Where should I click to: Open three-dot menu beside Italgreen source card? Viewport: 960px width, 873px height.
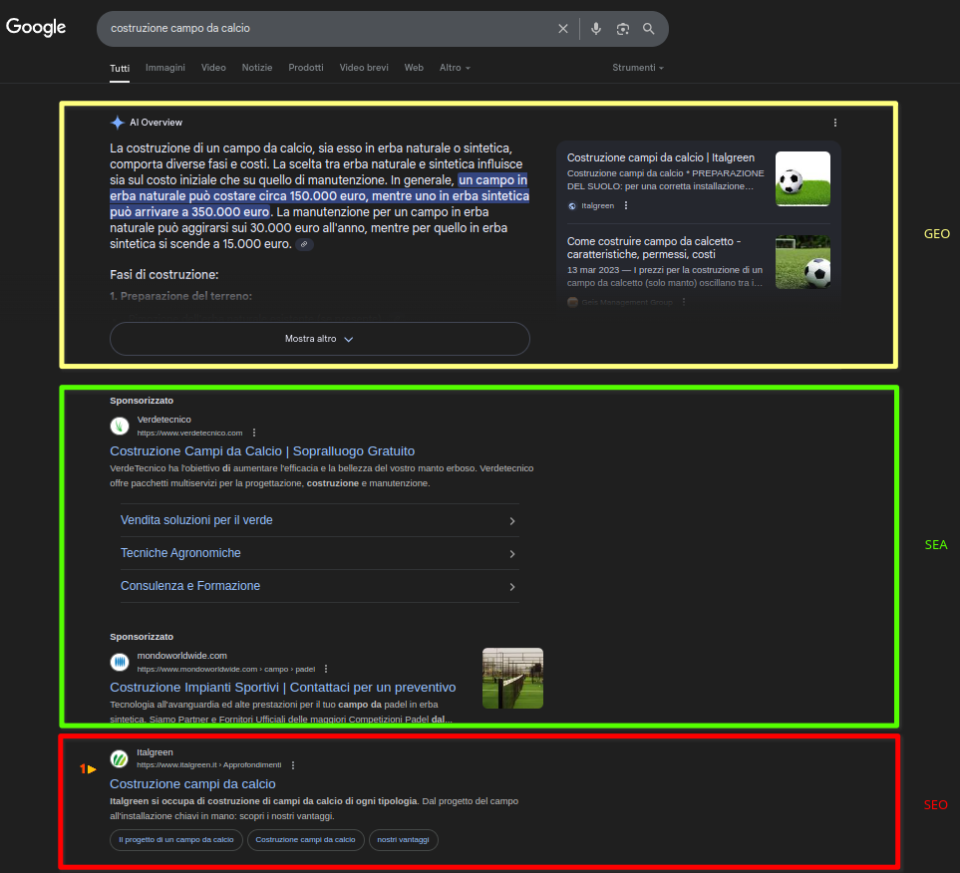tap(626, 206)
